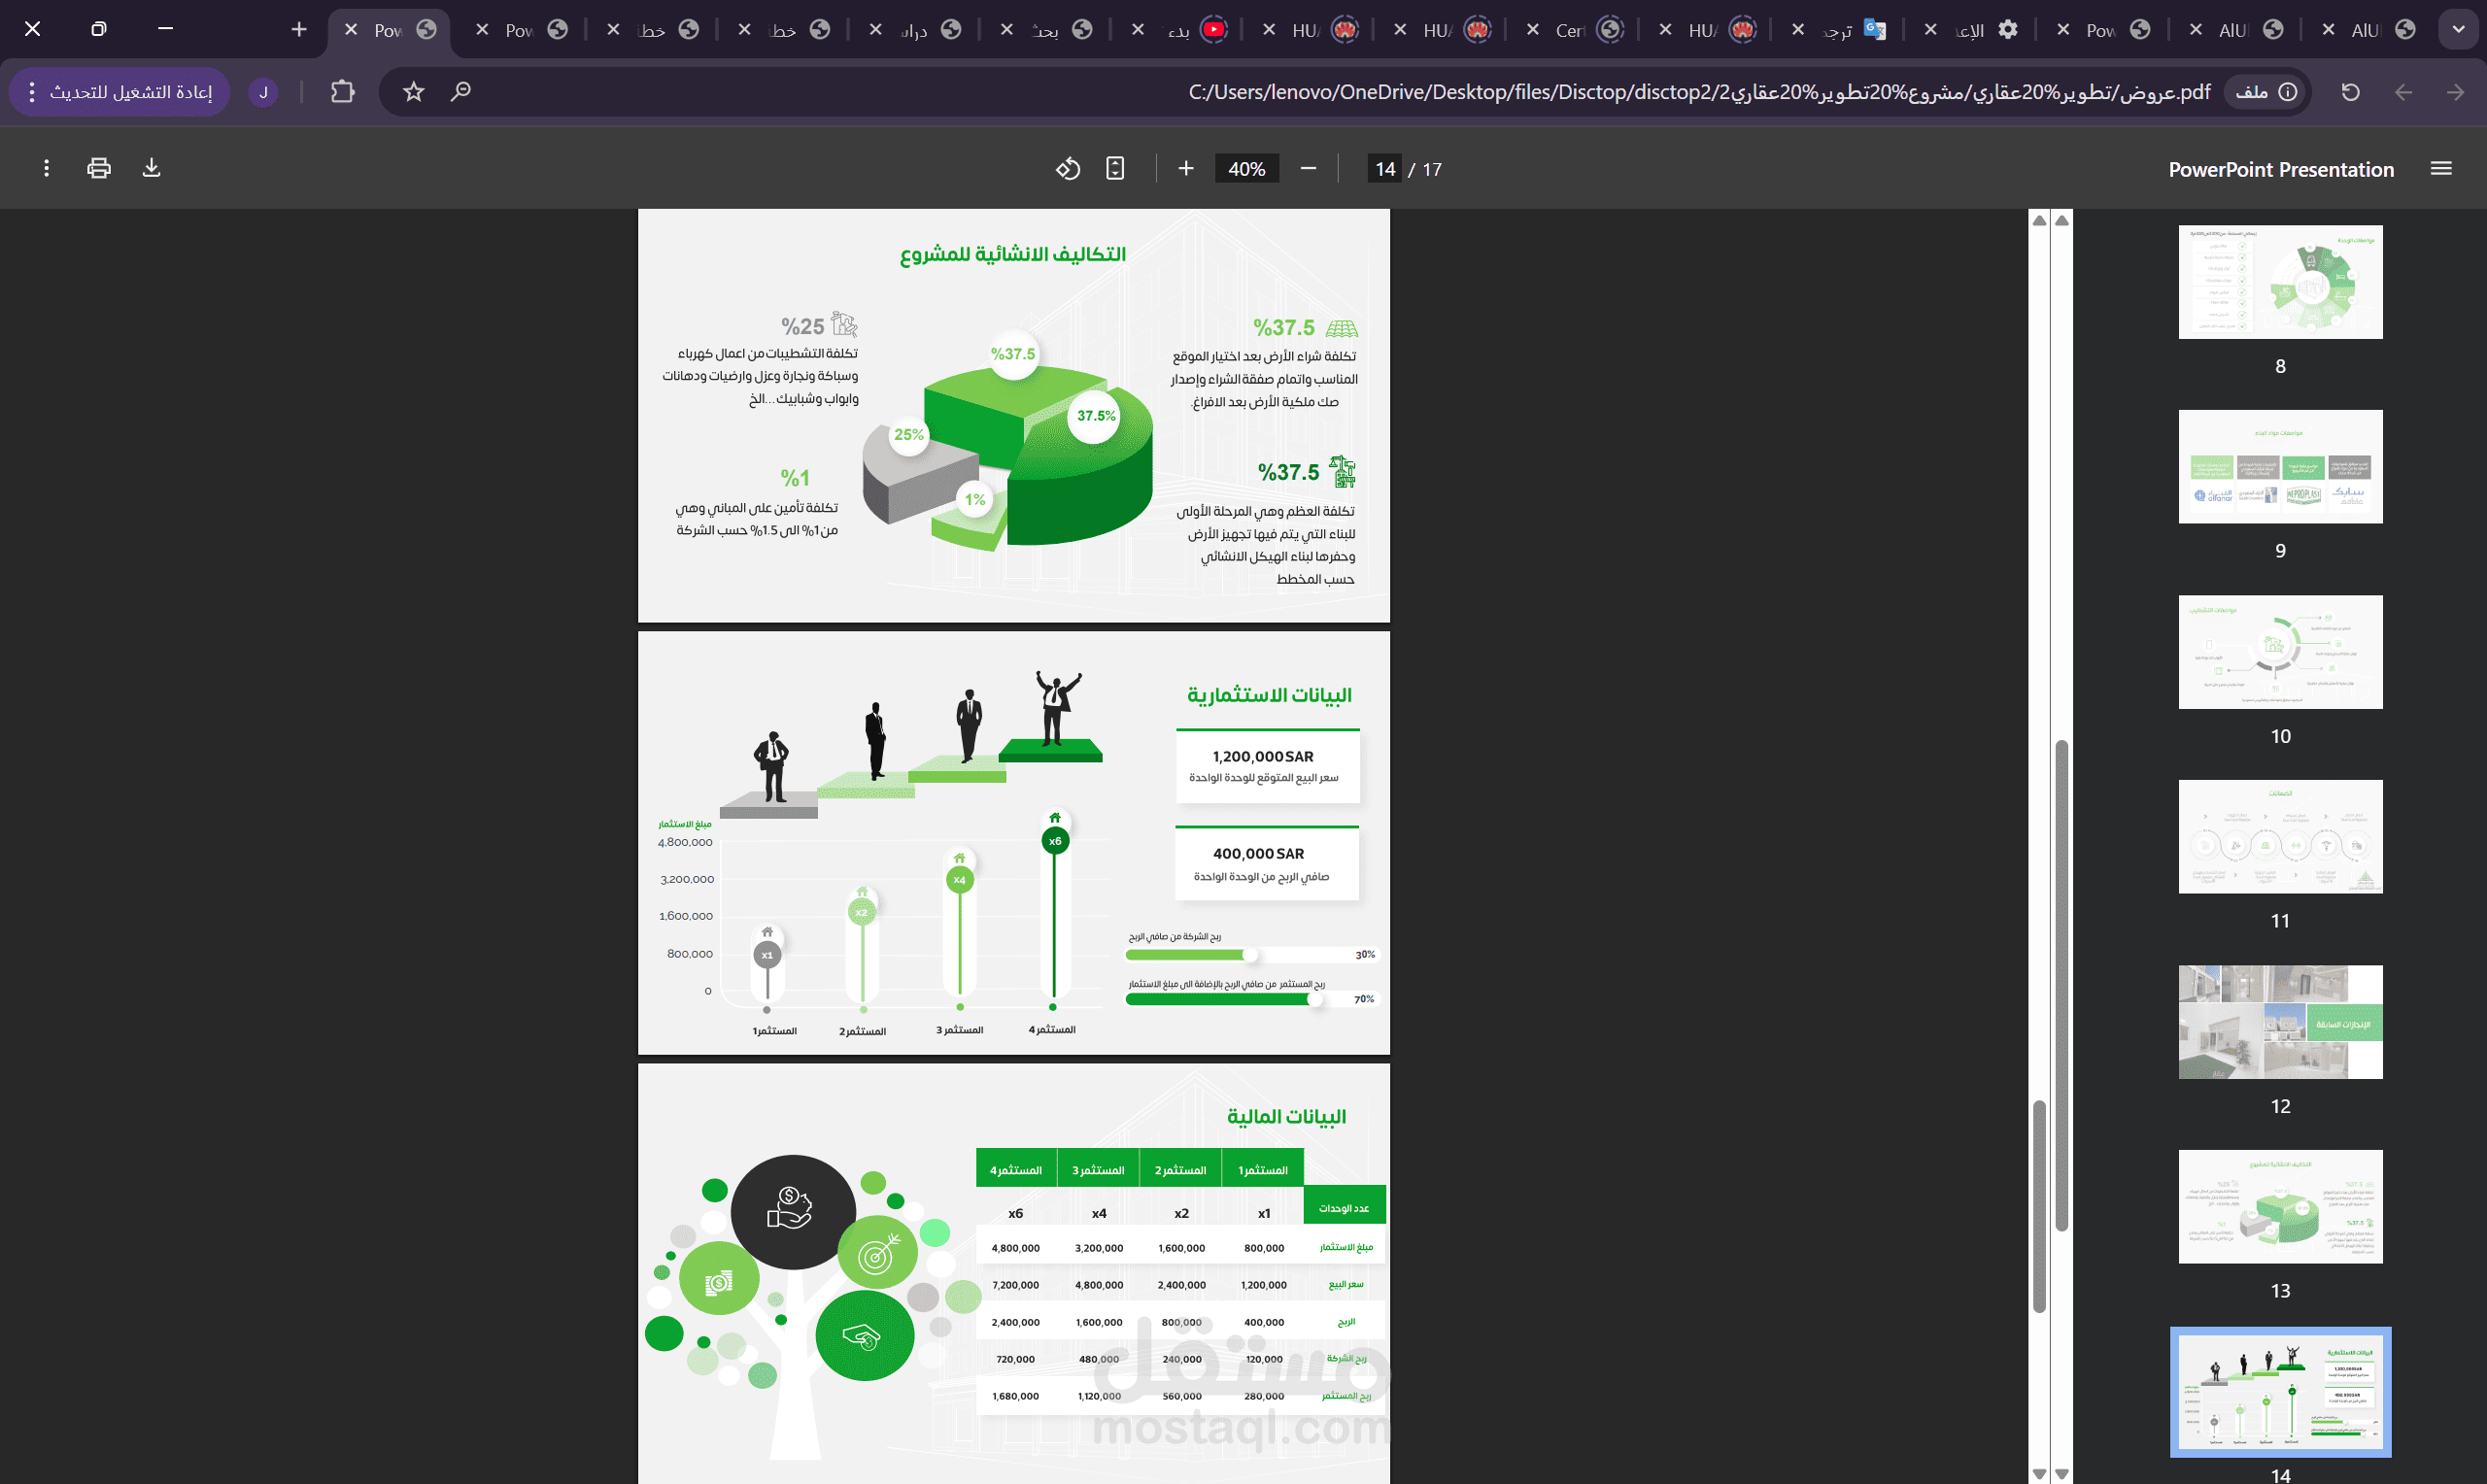Expand the tab search dropdown arrow

[x=2458, y=29]
